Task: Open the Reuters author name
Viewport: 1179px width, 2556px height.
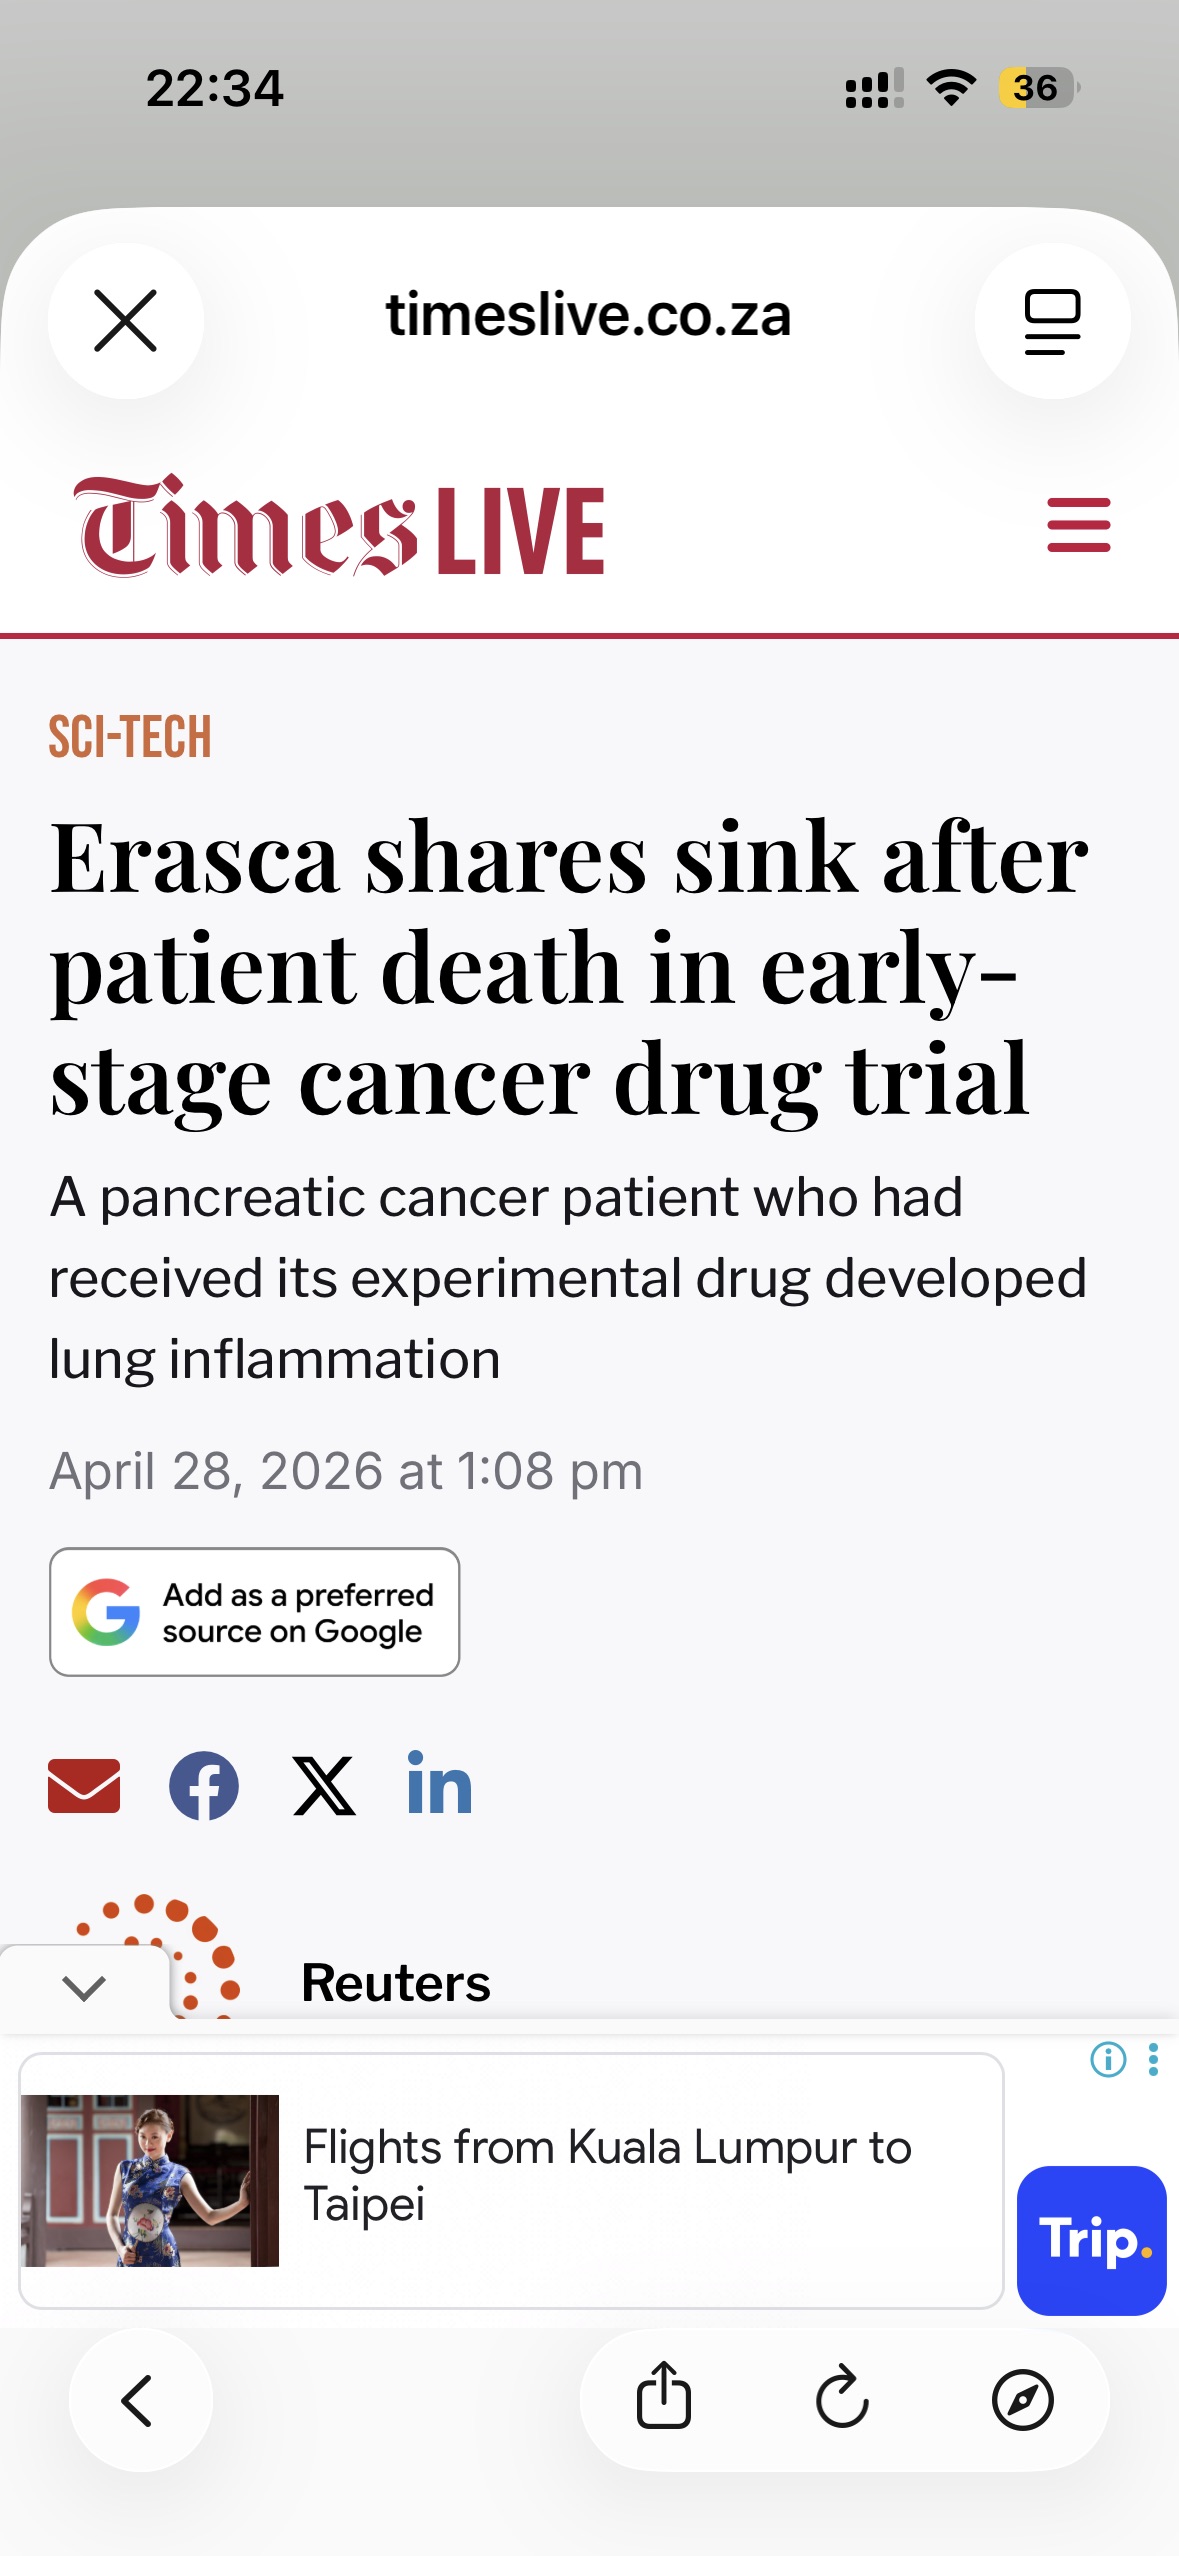Action: [396, 1982]
